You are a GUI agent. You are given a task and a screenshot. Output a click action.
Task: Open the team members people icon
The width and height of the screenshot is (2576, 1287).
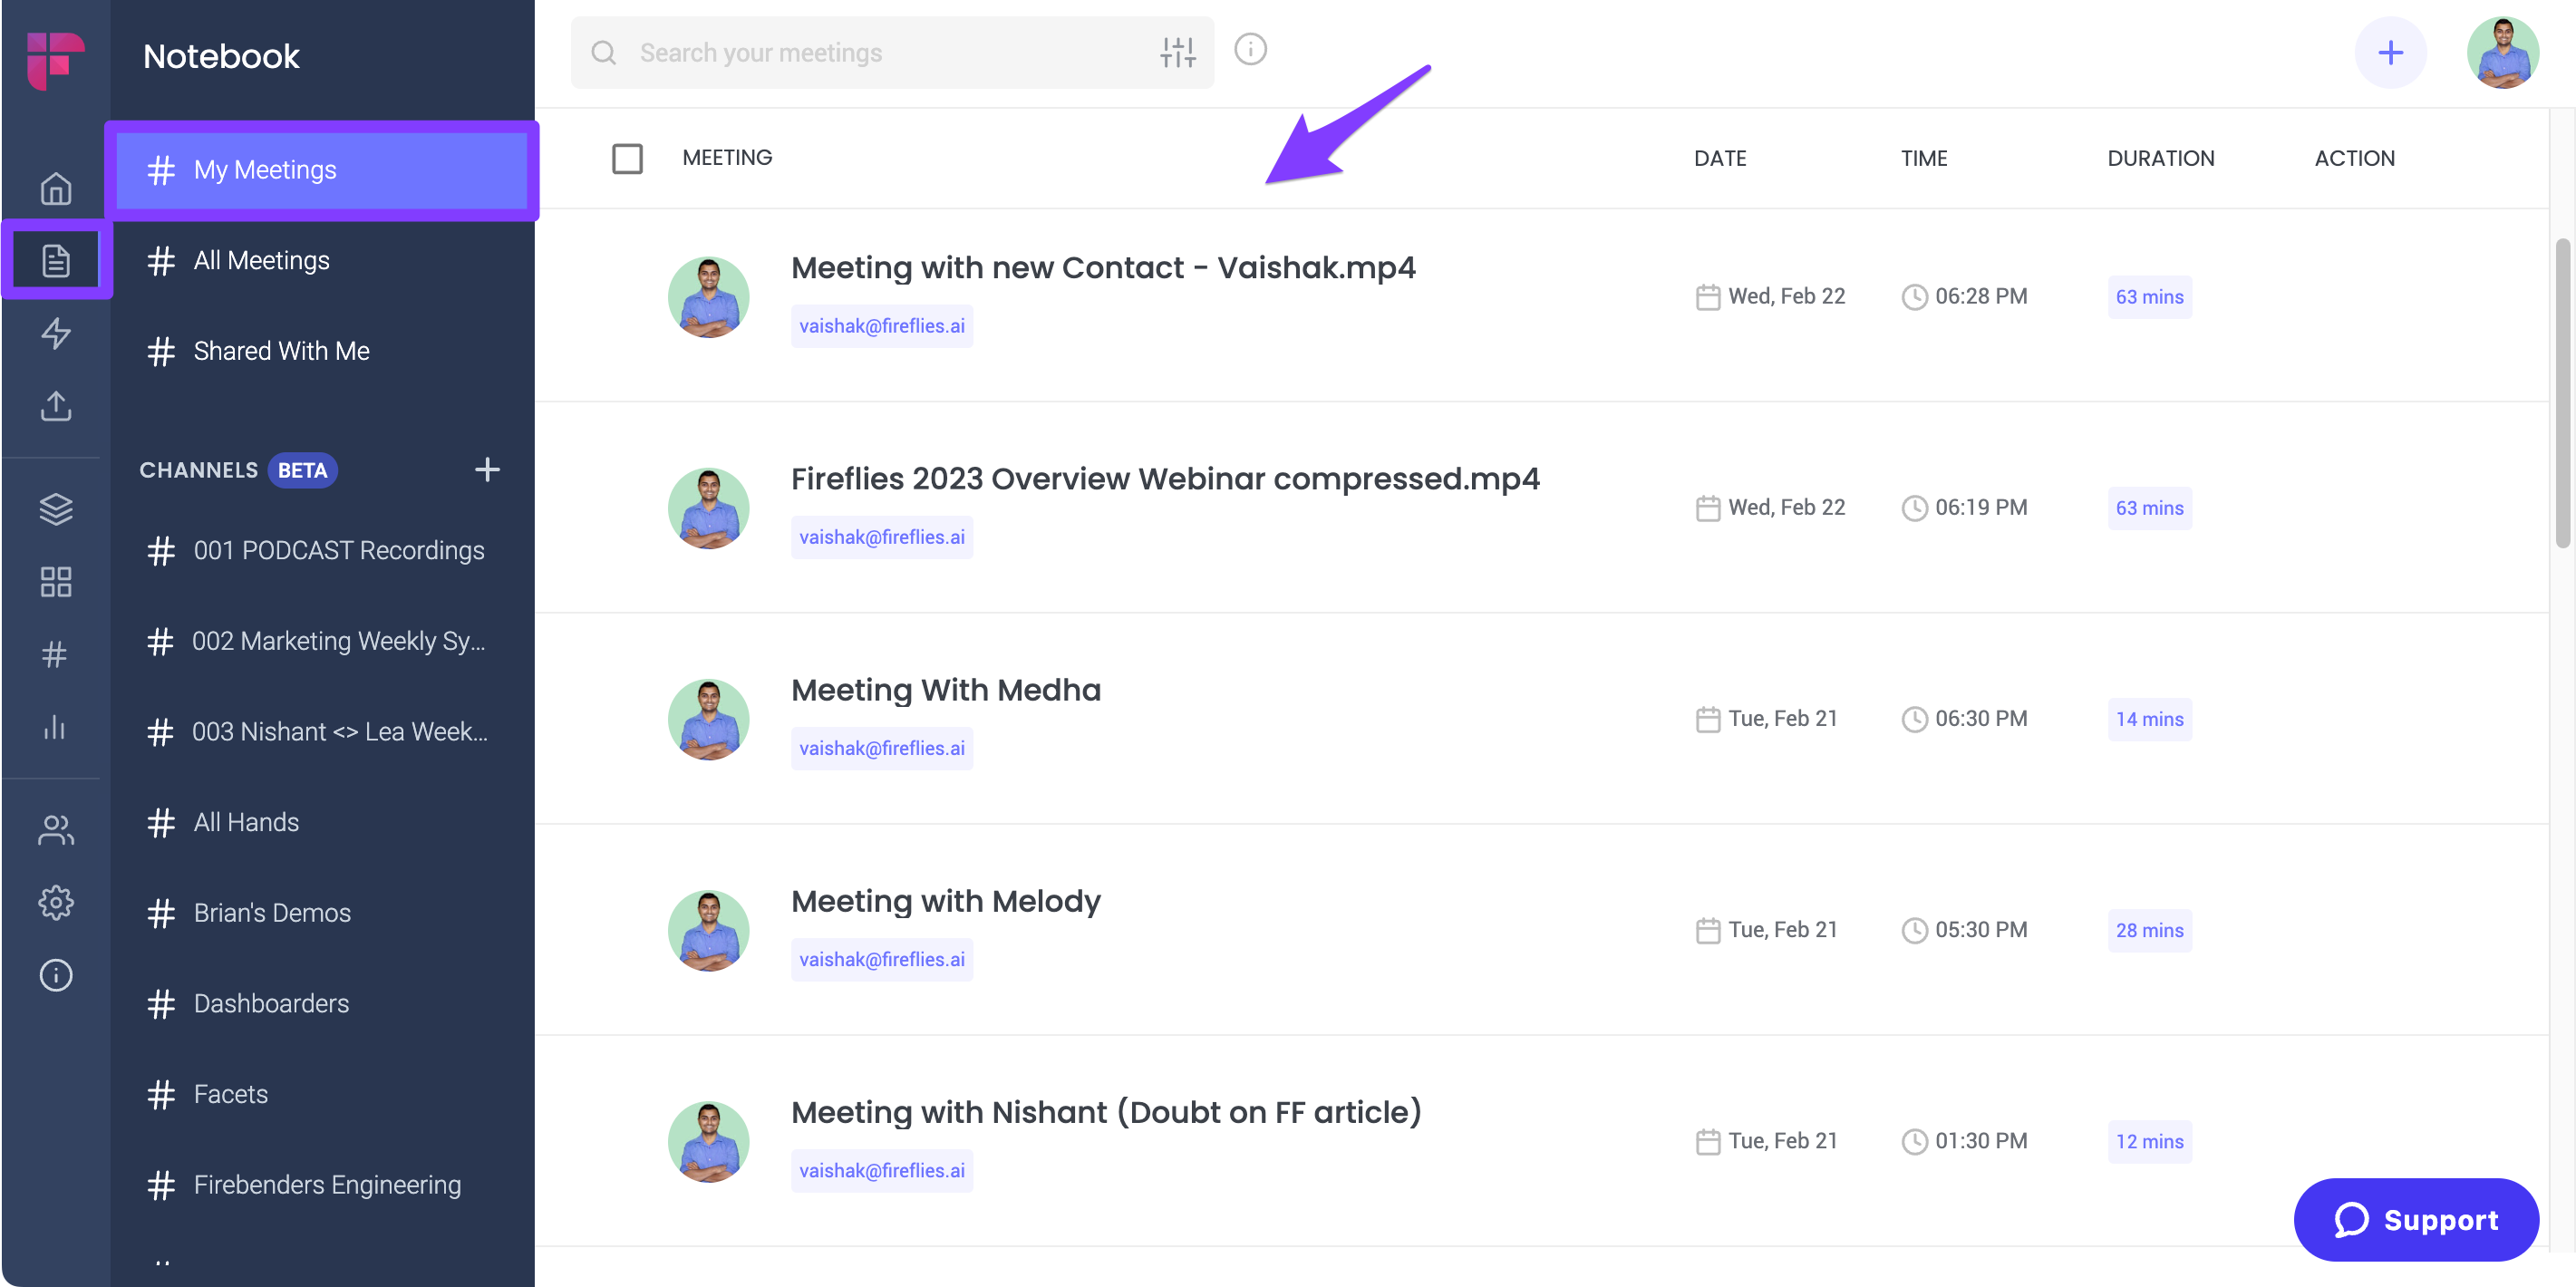pyautogui.click(x=56, y=830)
